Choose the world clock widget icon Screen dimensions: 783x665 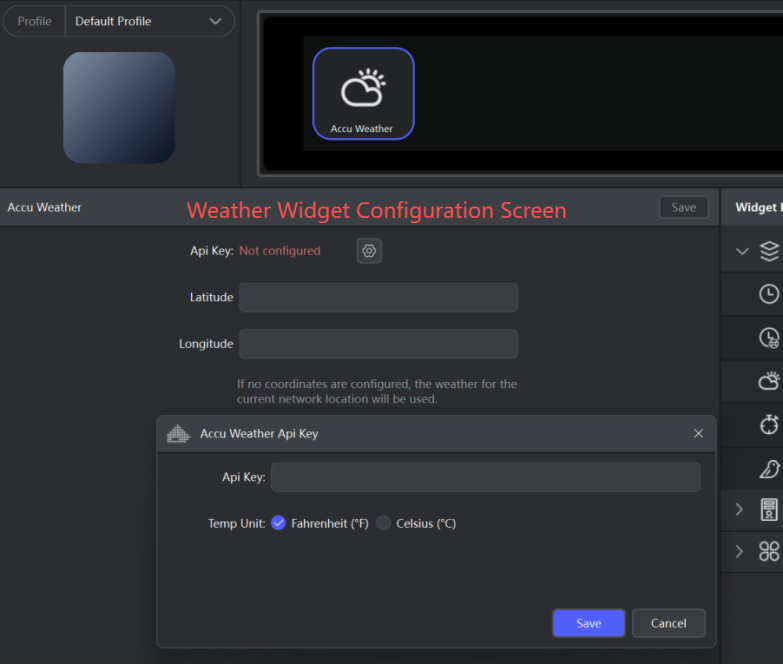[x=769, y=338]
